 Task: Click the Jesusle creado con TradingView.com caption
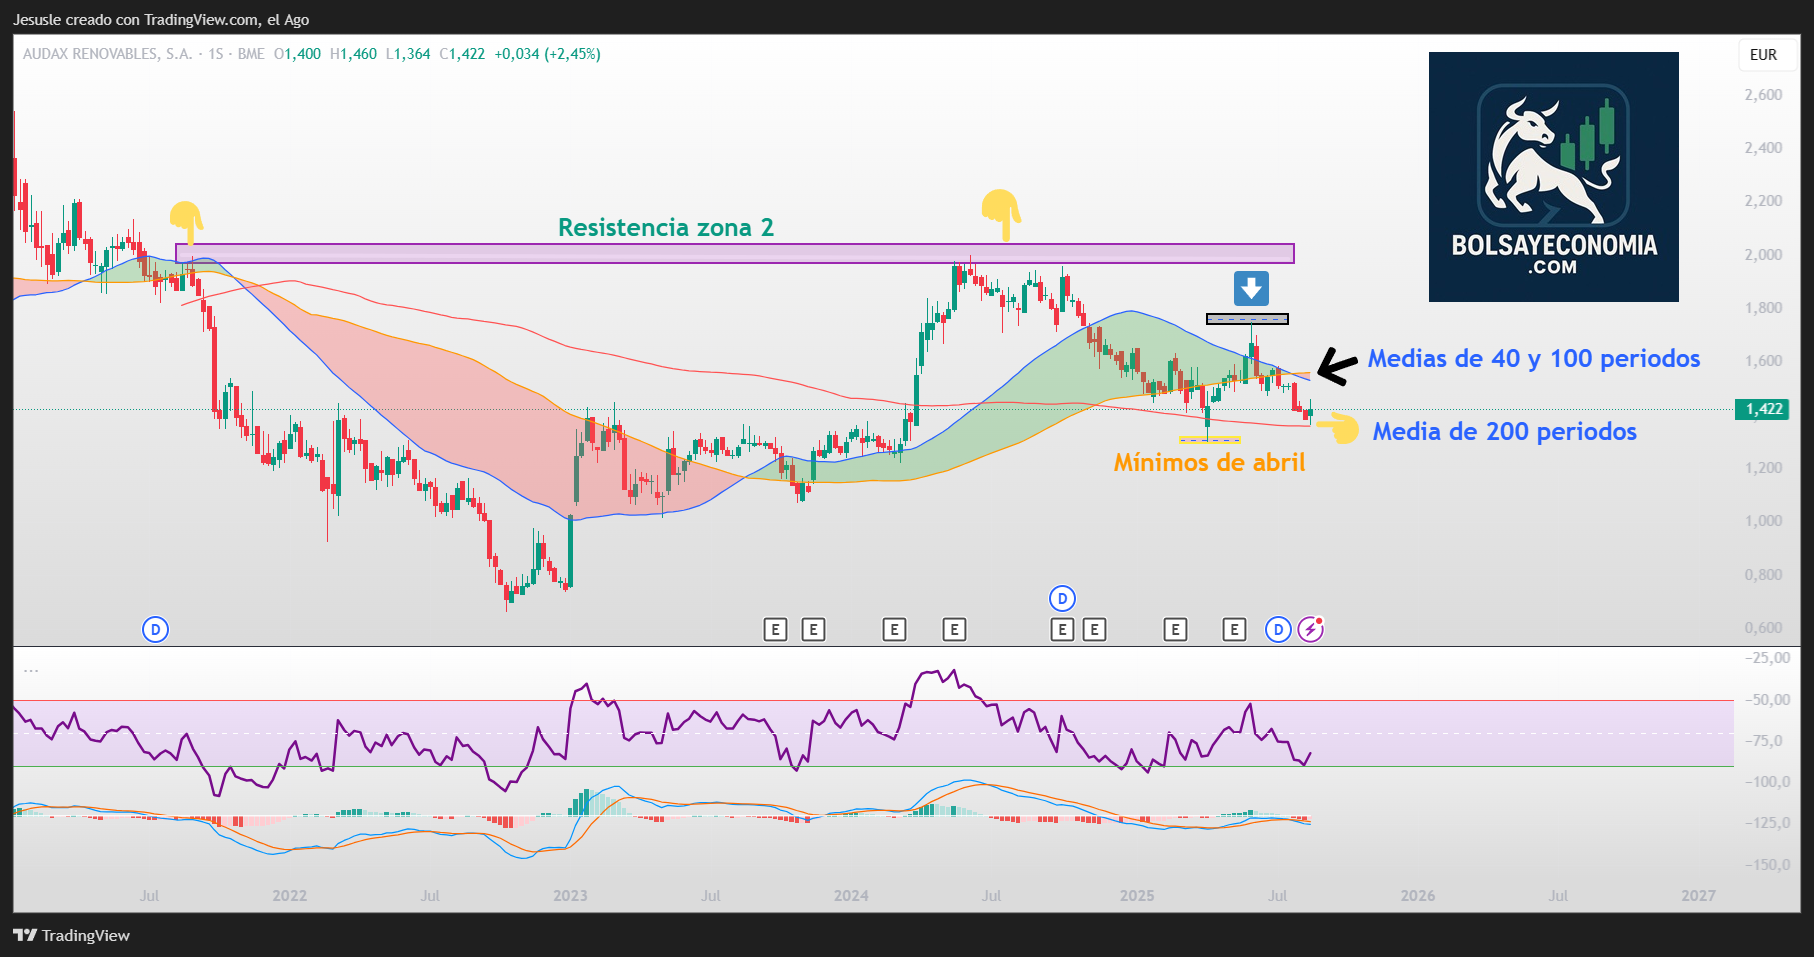(161, 19)
